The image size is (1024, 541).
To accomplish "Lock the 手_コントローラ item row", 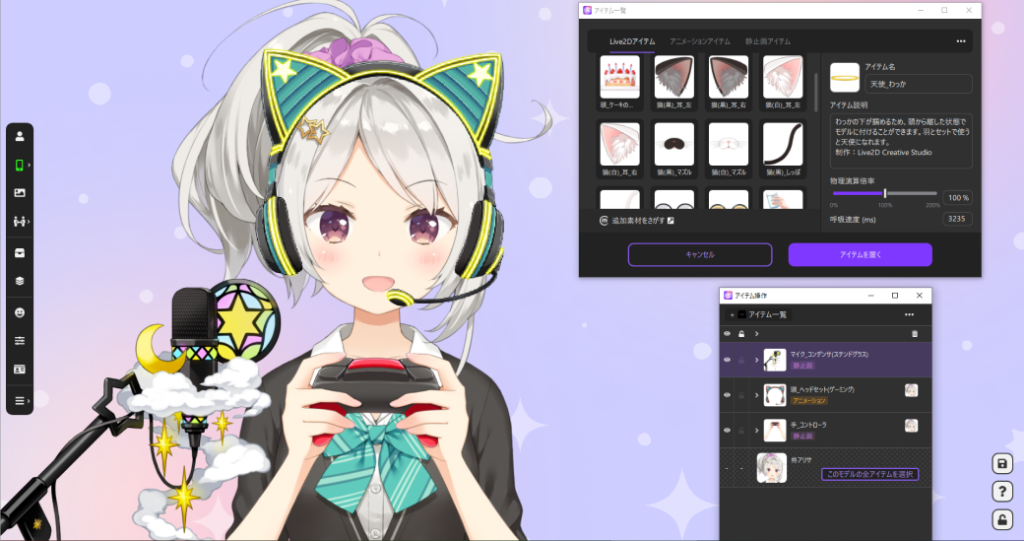I will 741,431.
